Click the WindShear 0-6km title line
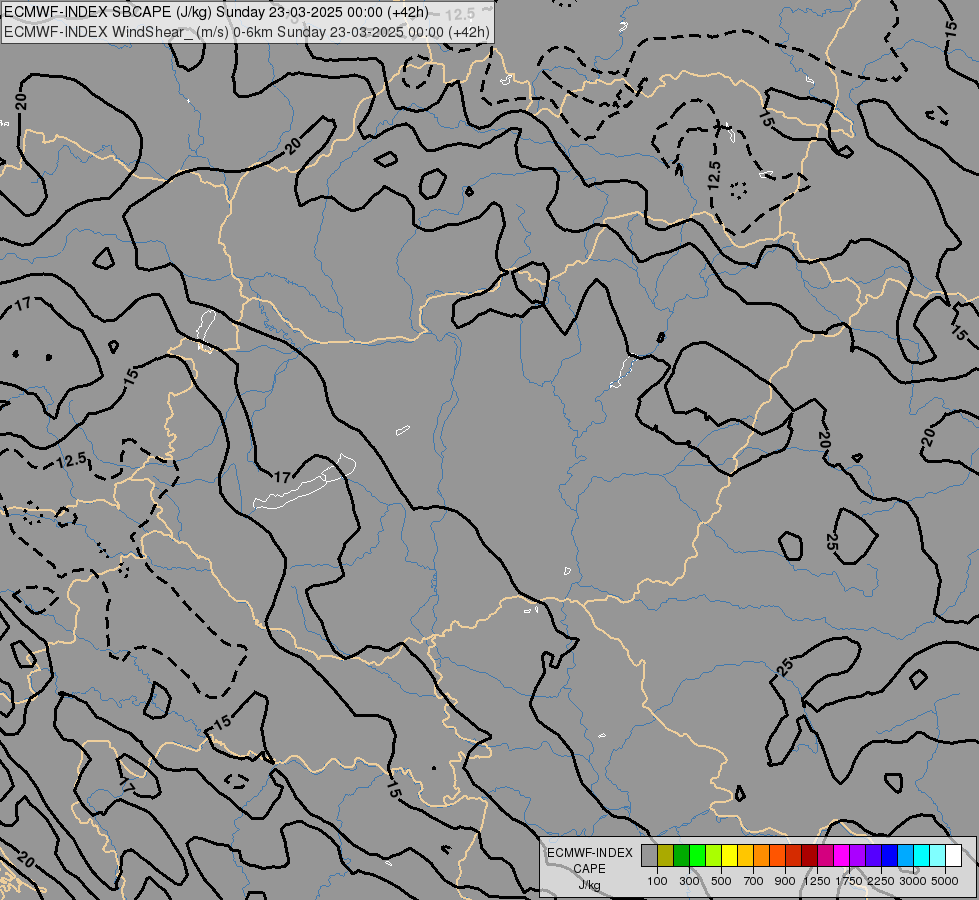The height and width of the screenshot is (900, 979). click(x=247, y=32)
